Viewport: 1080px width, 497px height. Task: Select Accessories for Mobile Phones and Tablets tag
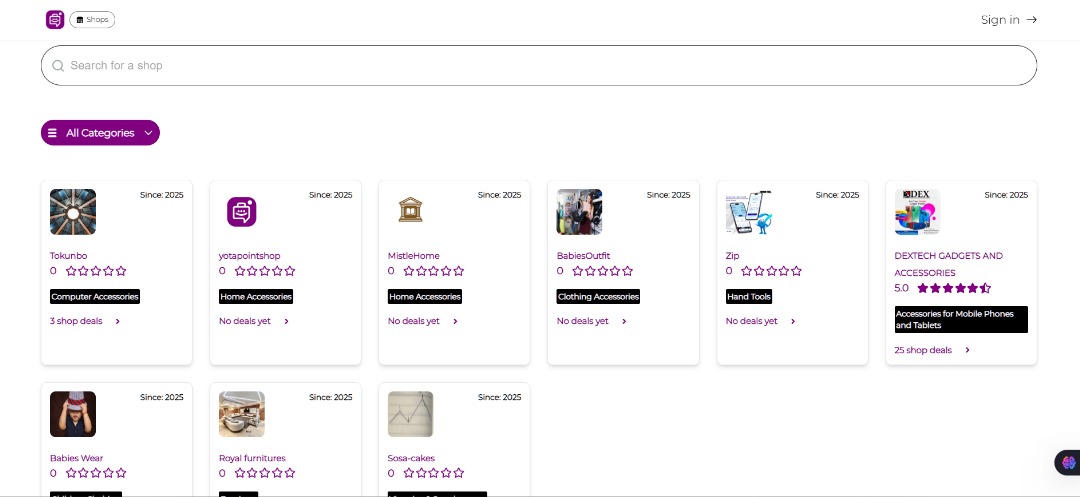(962, 319)
